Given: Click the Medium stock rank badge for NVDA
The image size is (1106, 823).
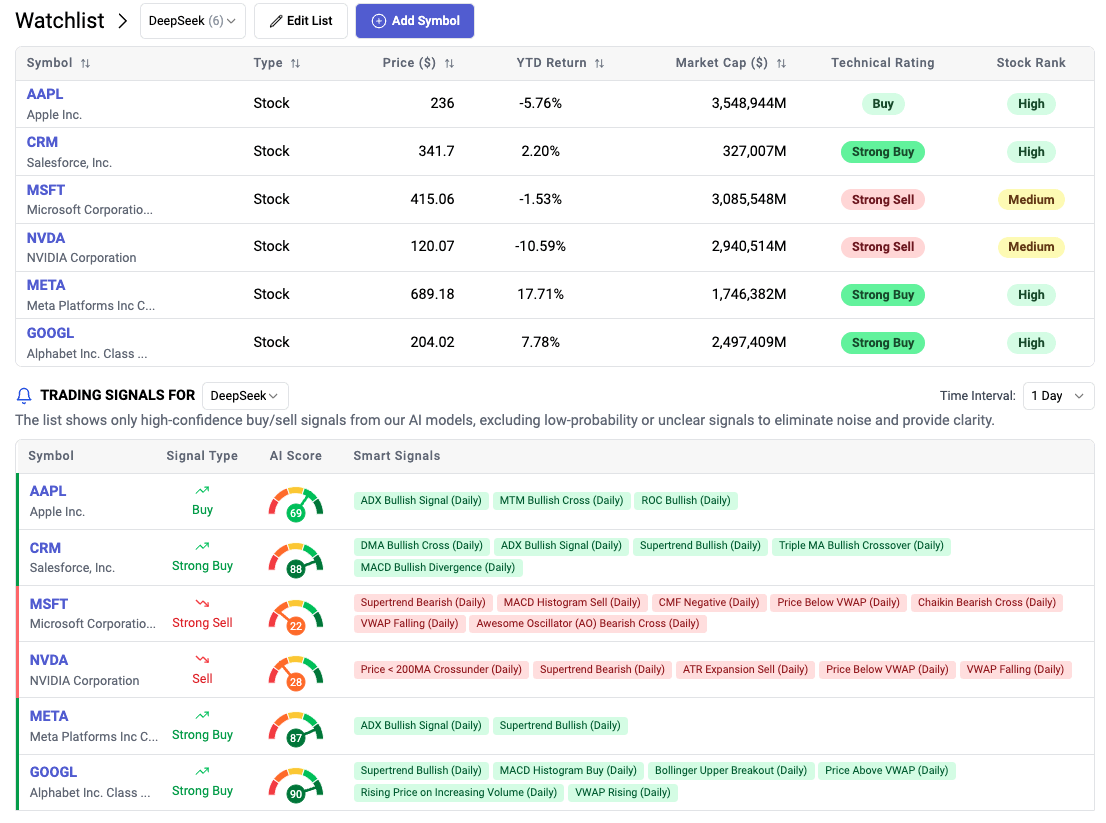Looking at the screenshot, I should tap(1031, 247).
